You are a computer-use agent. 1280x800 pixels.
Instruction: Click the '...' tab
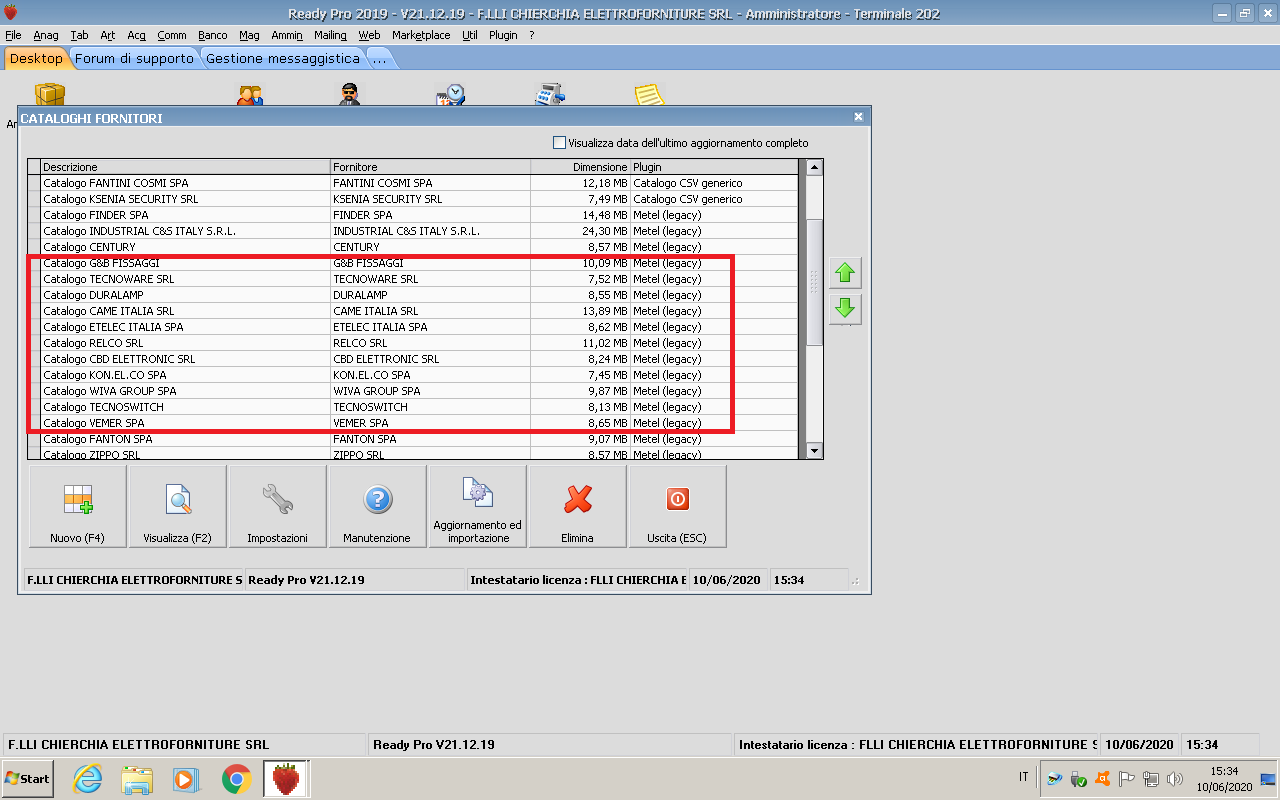pos(379,58)
